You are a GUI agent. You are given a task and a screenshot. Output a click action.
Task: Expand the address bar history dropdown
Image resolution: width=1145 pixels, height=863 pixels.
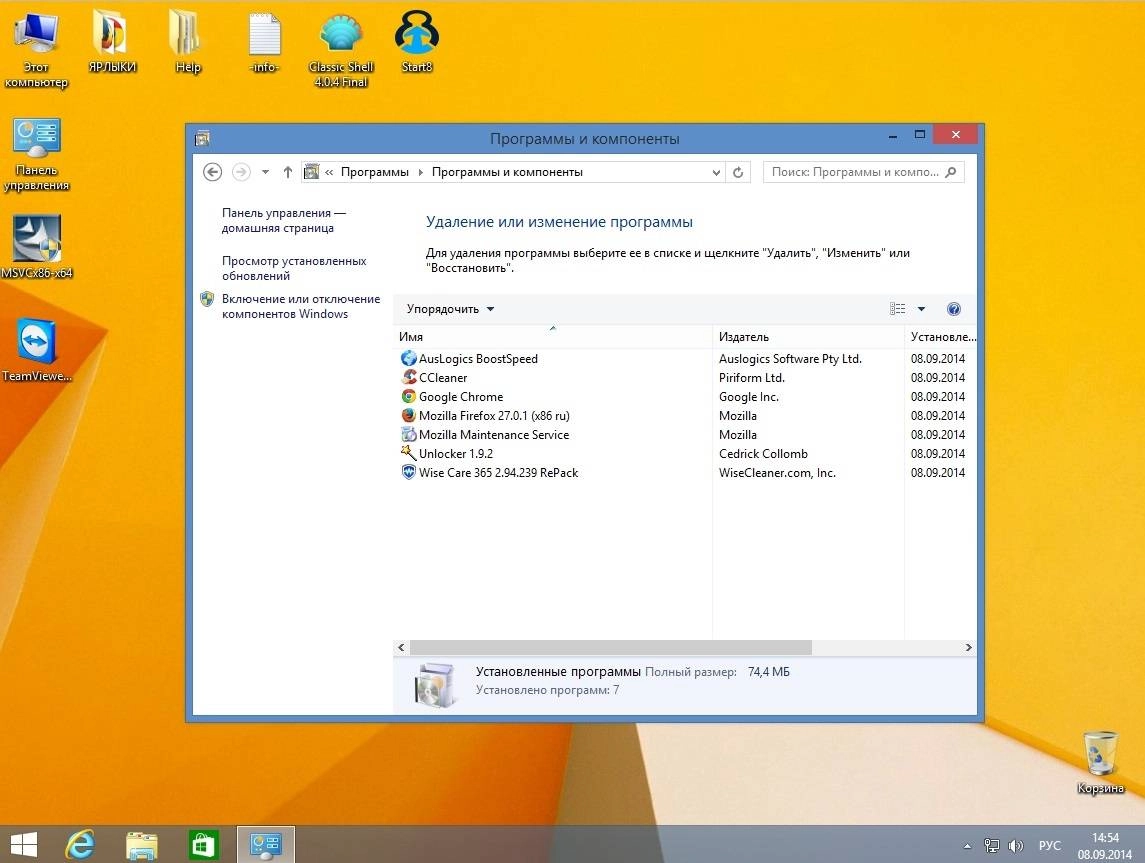coord(716,172)
